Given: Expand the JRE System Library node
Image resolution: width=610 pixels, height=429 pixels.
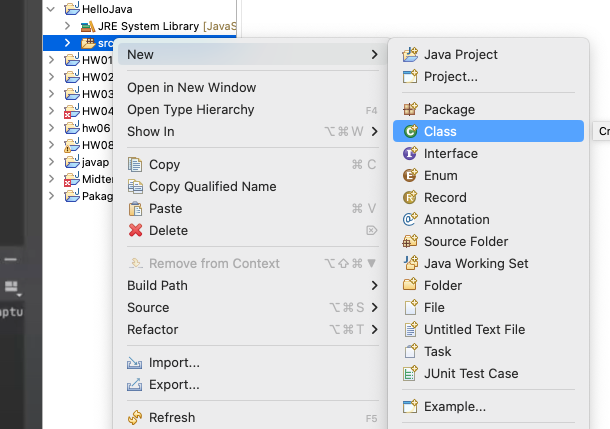Looking at the screenshot, I should (x=68, y=26).
